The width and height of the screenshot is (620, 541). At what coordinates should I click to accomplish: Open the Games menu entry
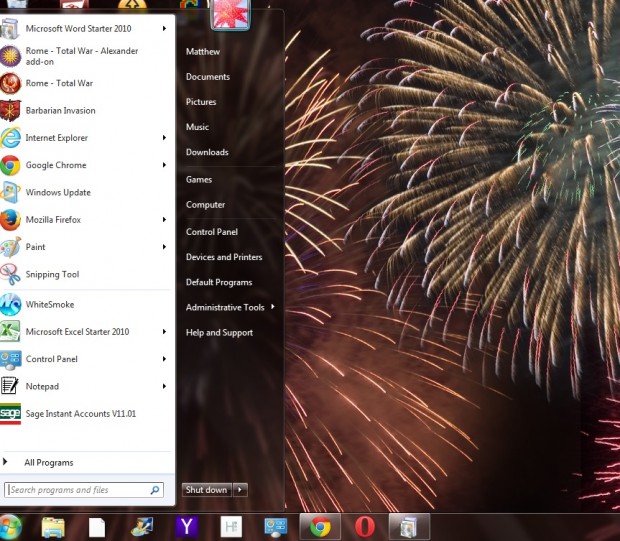pos(199,180)
